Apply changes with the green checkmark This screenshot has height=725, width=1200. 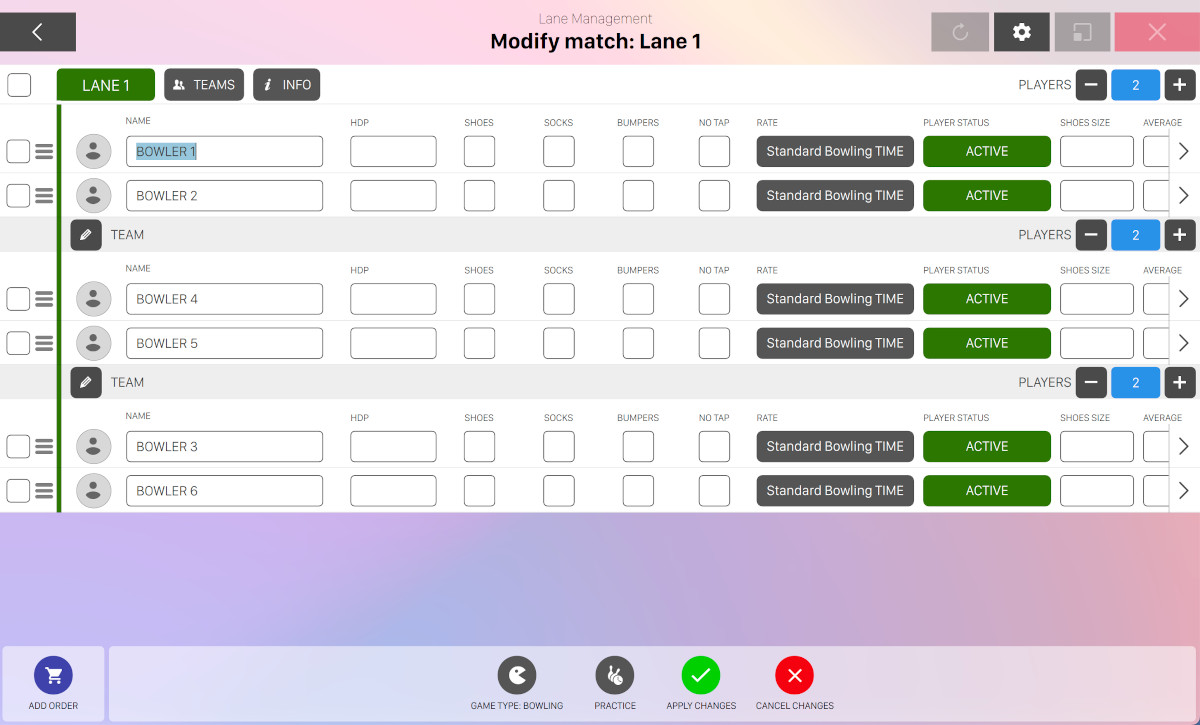point(701,676)
